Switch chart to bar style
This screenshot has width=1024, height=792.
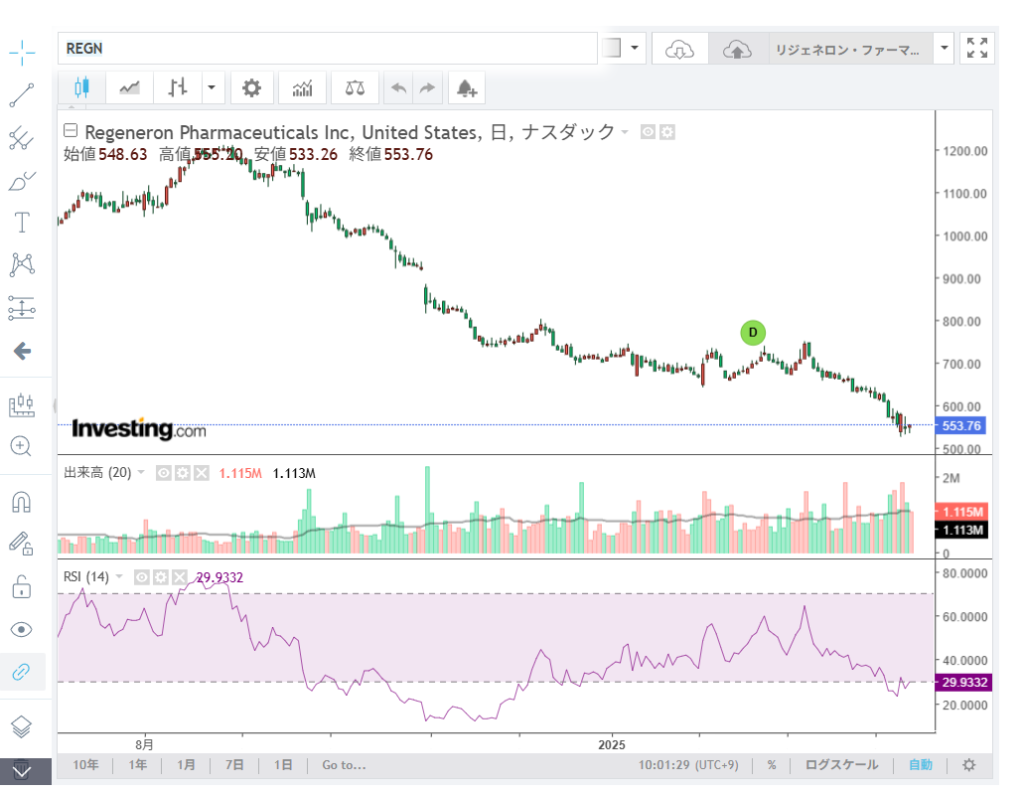coord(177,87)
